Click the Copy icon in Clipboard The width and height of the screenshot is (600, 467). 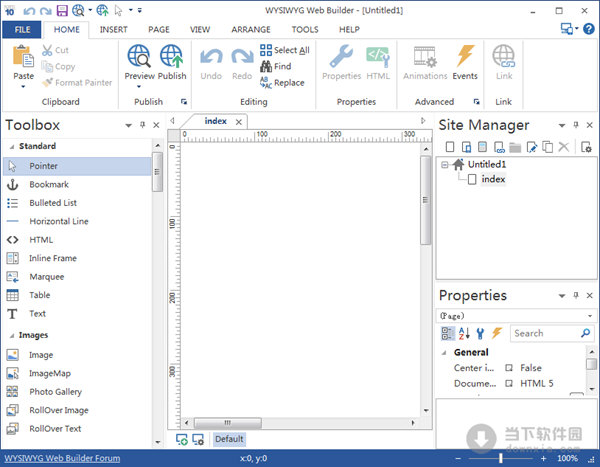(47, 67)
